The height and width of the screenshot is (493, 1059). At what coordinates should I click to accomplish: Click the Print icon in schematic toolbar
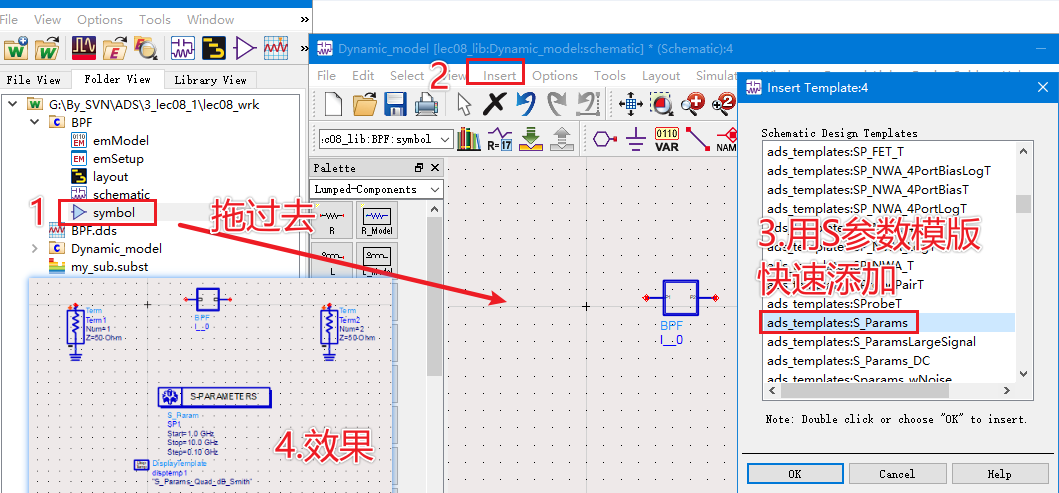(425, 103)
